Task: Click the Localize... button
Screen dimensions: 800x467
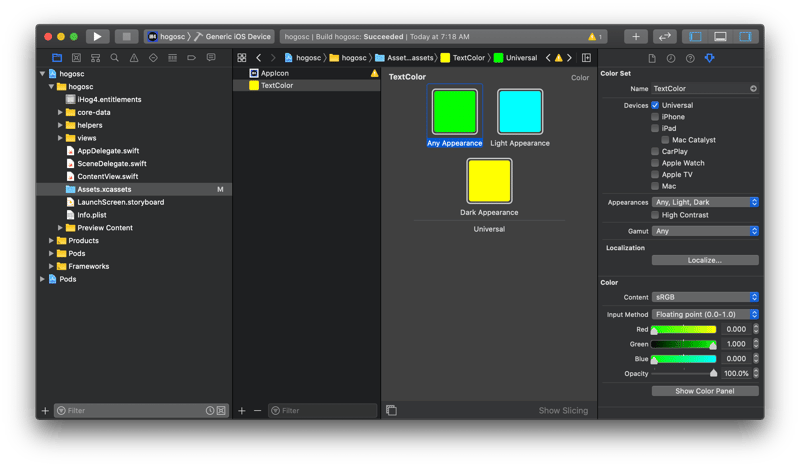Action: 705,260
